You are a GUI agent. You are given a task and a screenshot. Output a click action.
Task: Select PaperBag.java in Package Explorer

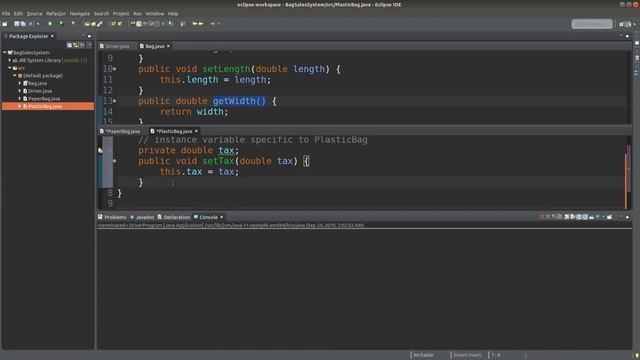(44, 98)
